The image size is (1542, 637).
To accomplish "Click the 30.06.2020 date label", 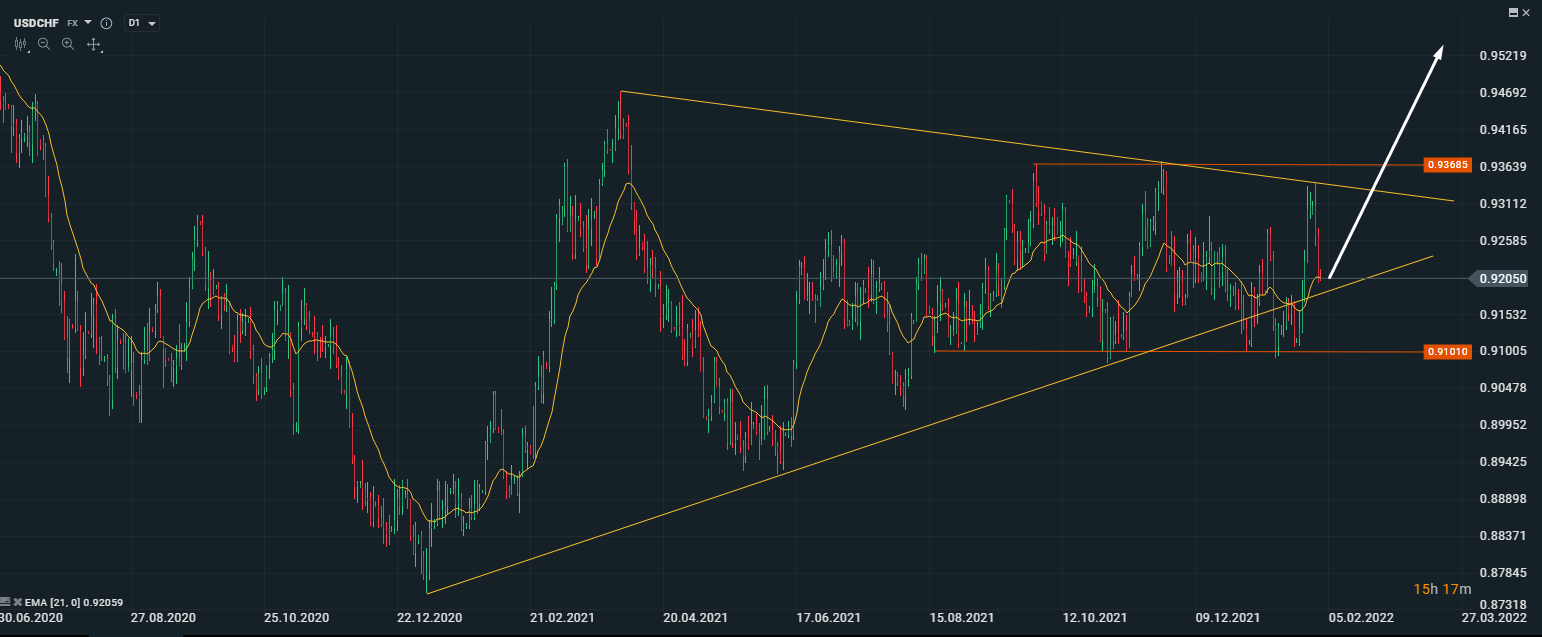I will click(31, 619).
